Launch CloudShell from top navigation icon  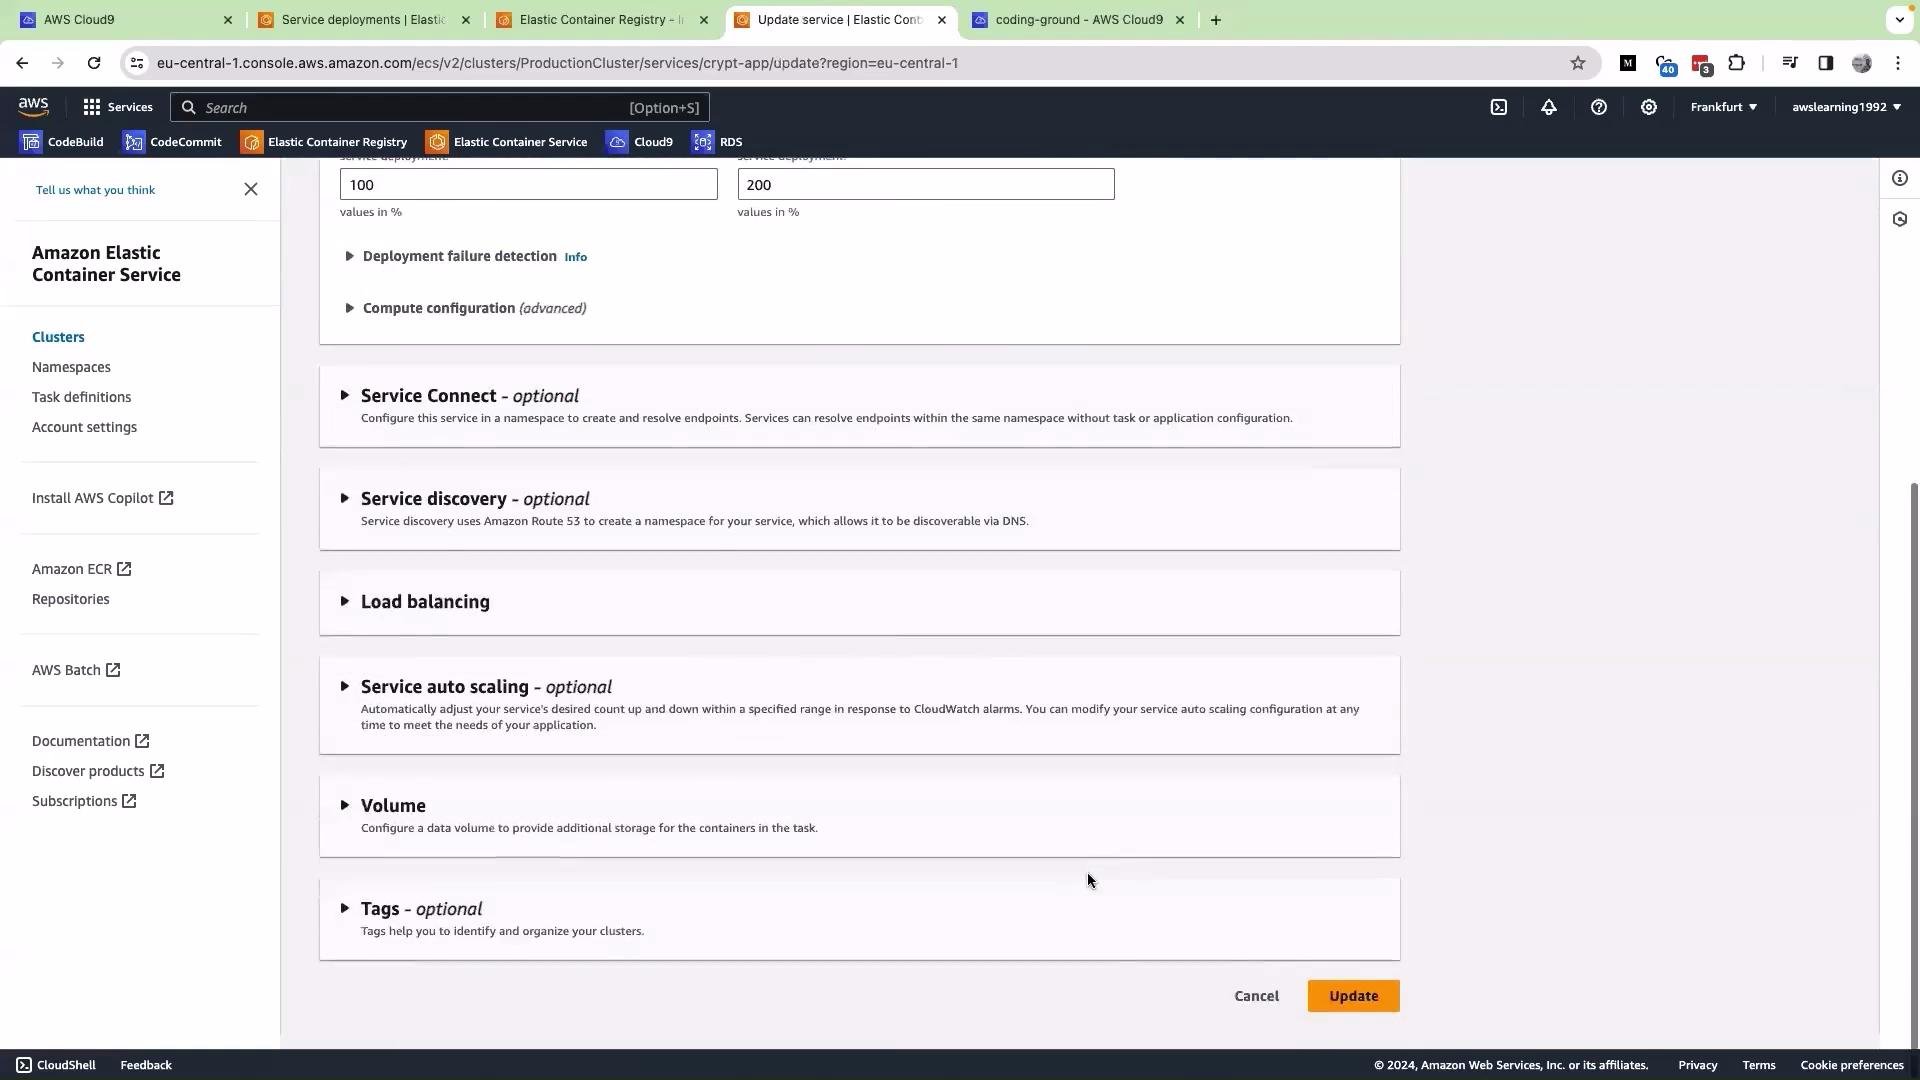[x=1498, y=107]
